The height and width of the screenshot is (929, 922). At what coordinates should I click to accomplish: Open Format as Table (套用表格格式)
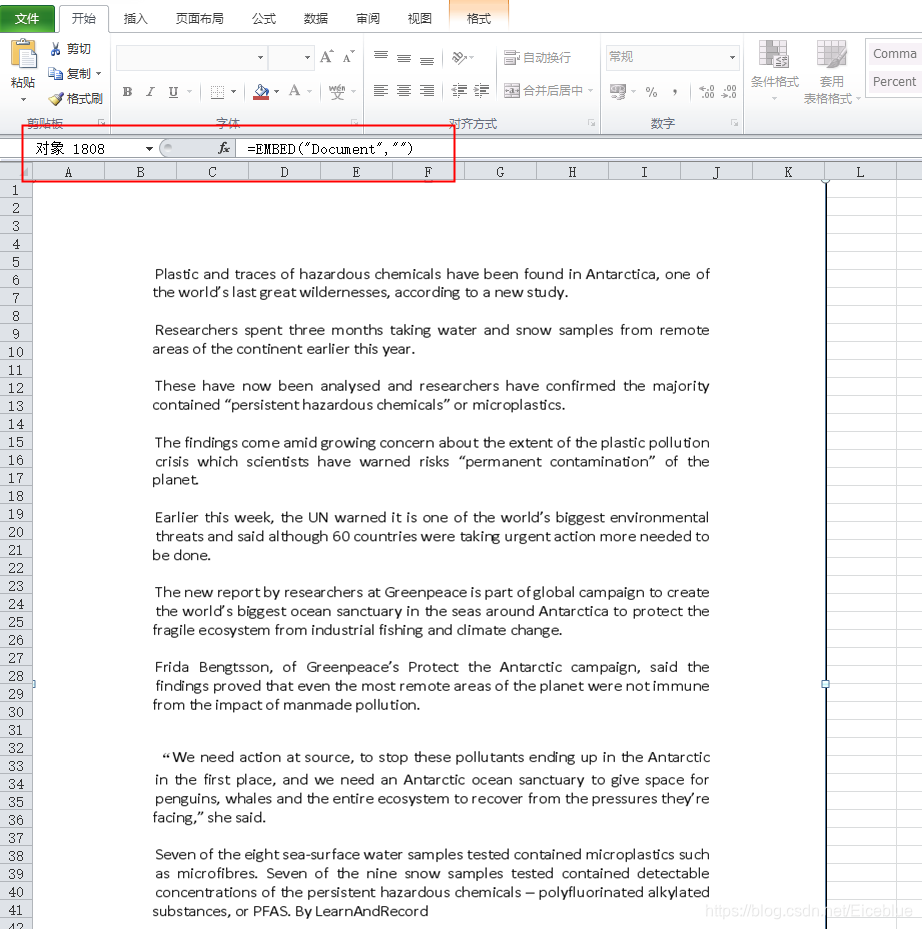click(831, 72)
